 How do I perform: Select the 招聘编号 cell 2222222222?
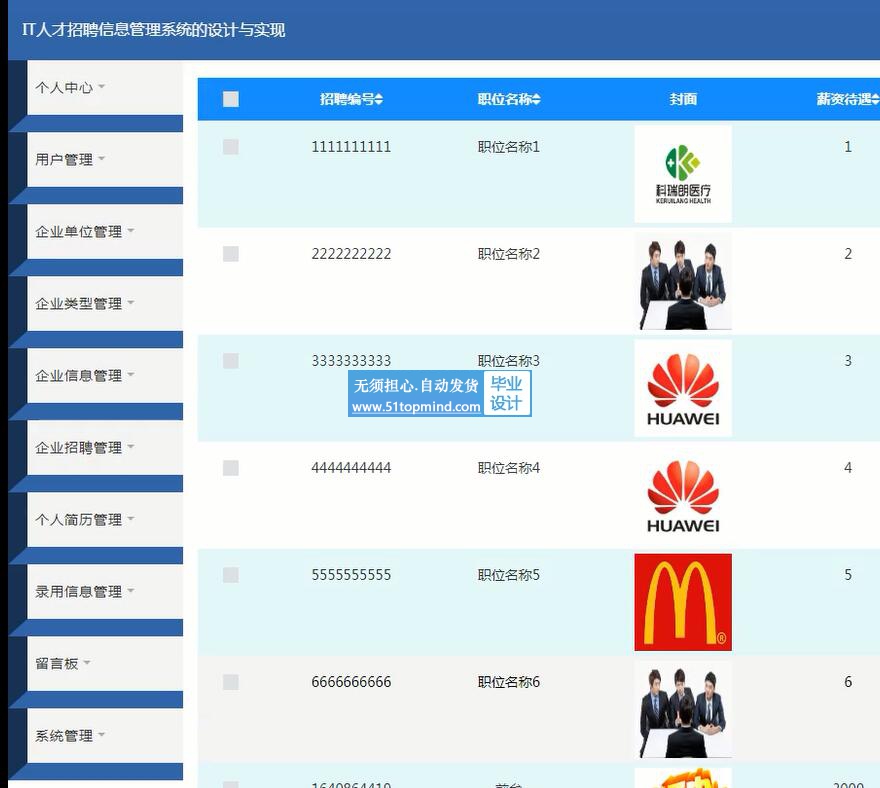click(x=351, y=254)
